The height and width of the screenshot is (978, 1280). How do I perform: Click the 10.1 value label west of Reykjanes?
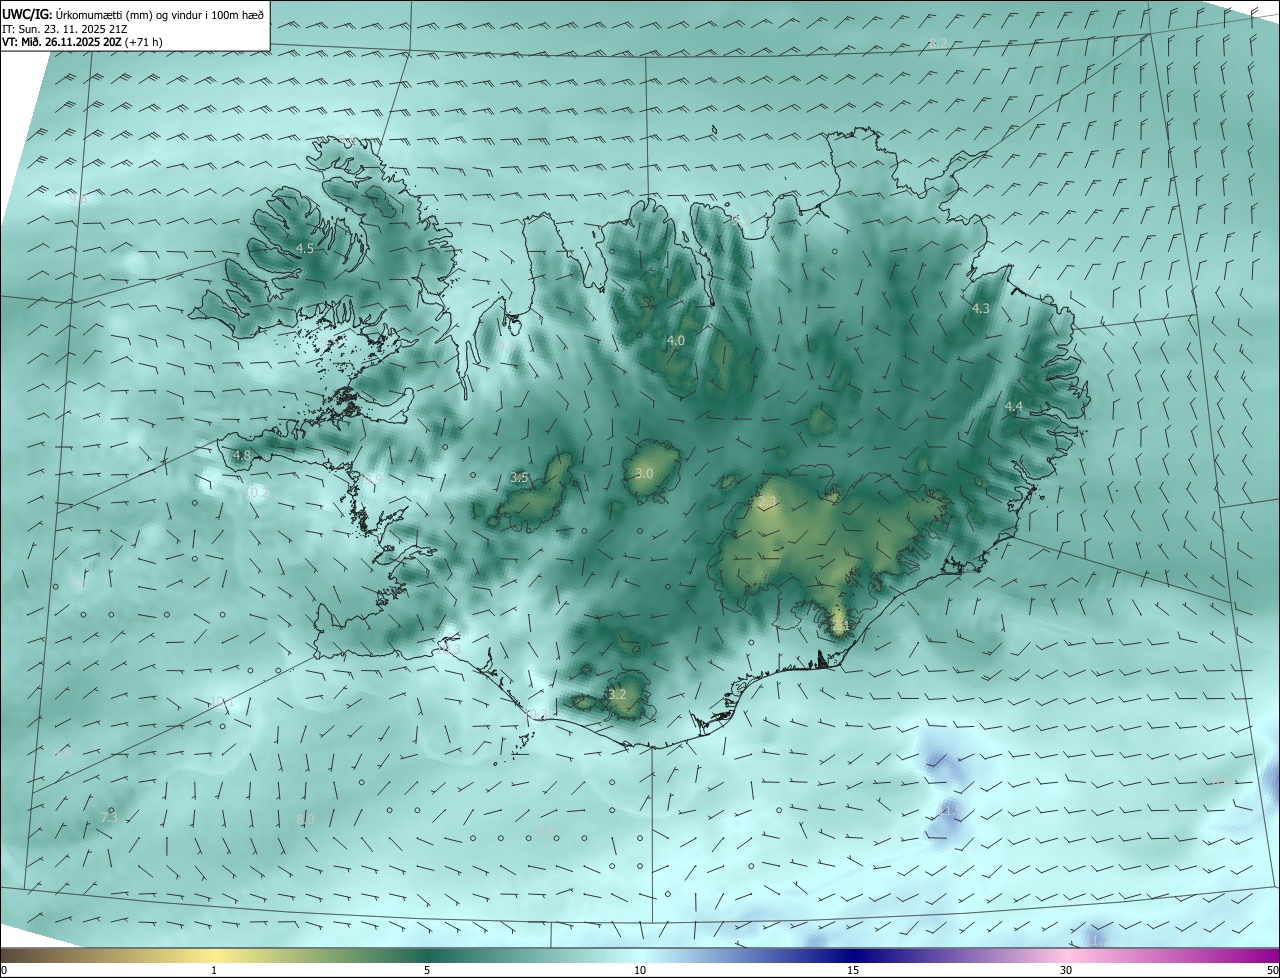(220, 702)
